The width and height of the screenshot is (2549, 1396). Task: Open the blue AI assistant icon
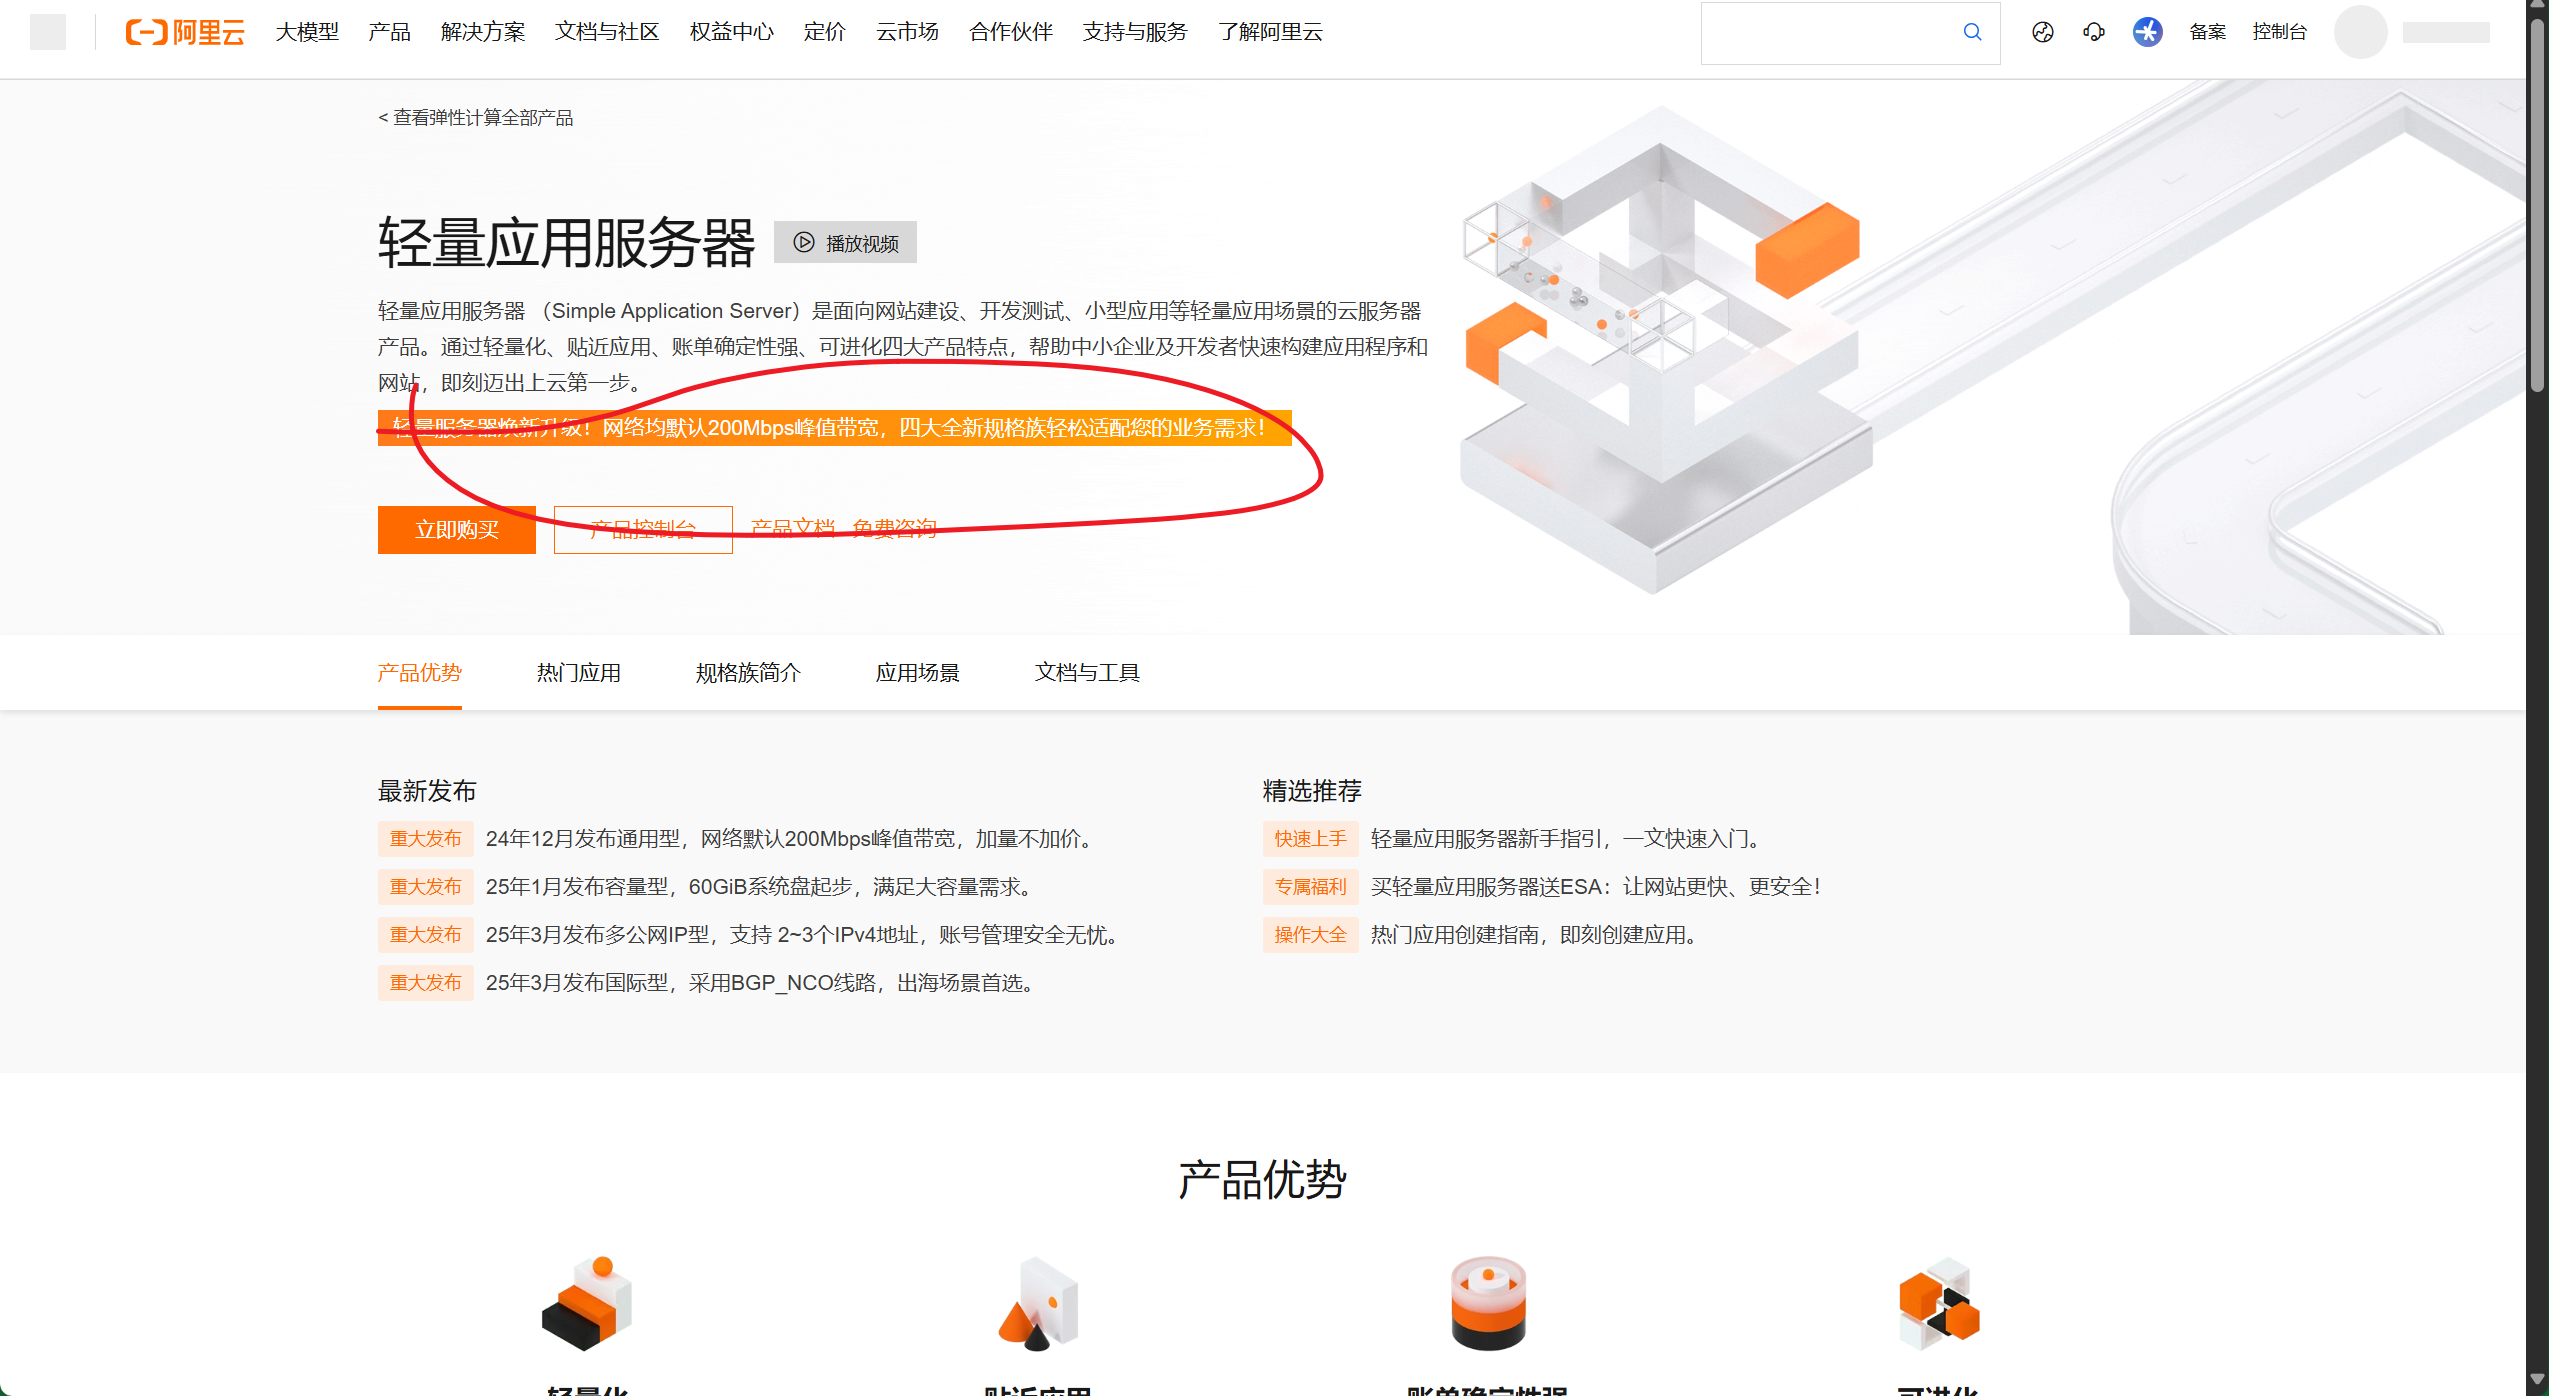(2147, 32)
